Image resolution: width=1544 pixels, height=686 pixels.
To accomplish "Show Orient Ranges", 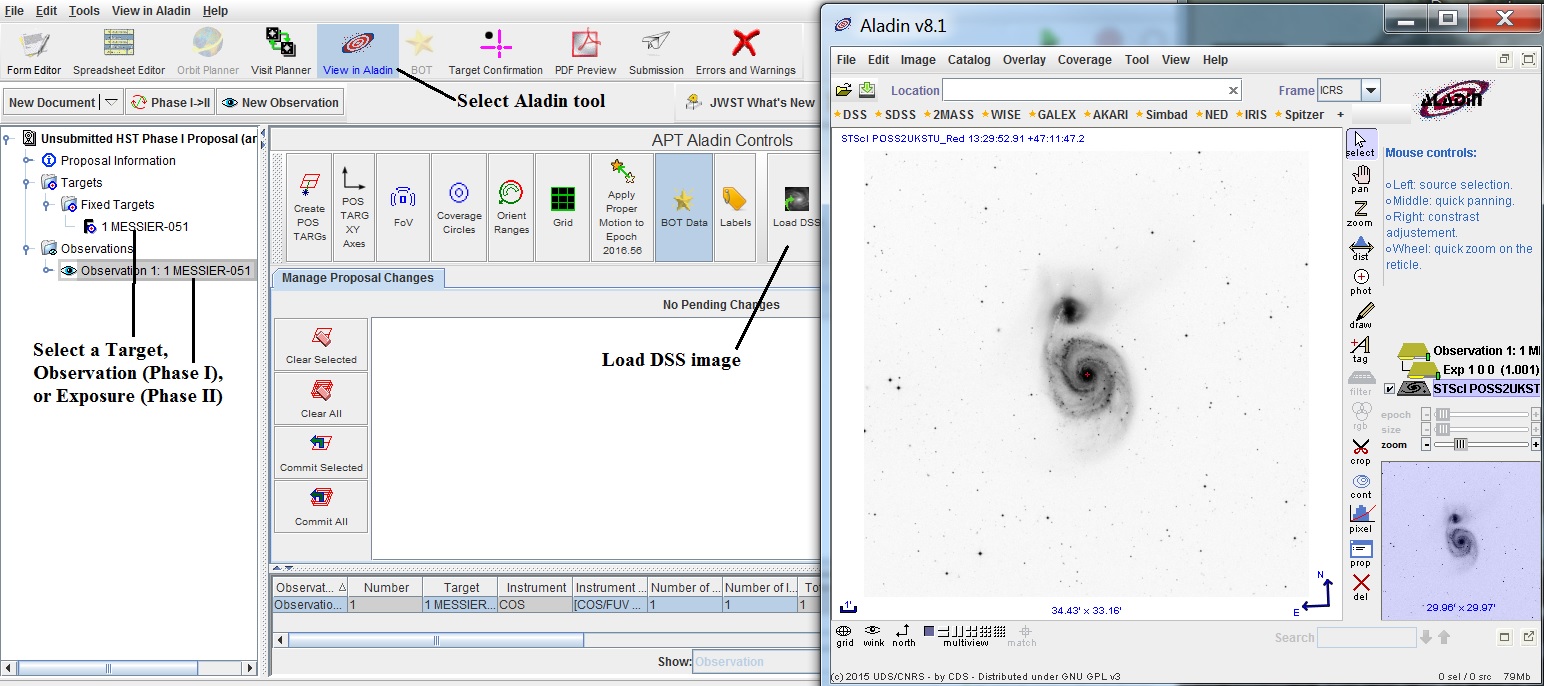I will click(x=511, y=207).
